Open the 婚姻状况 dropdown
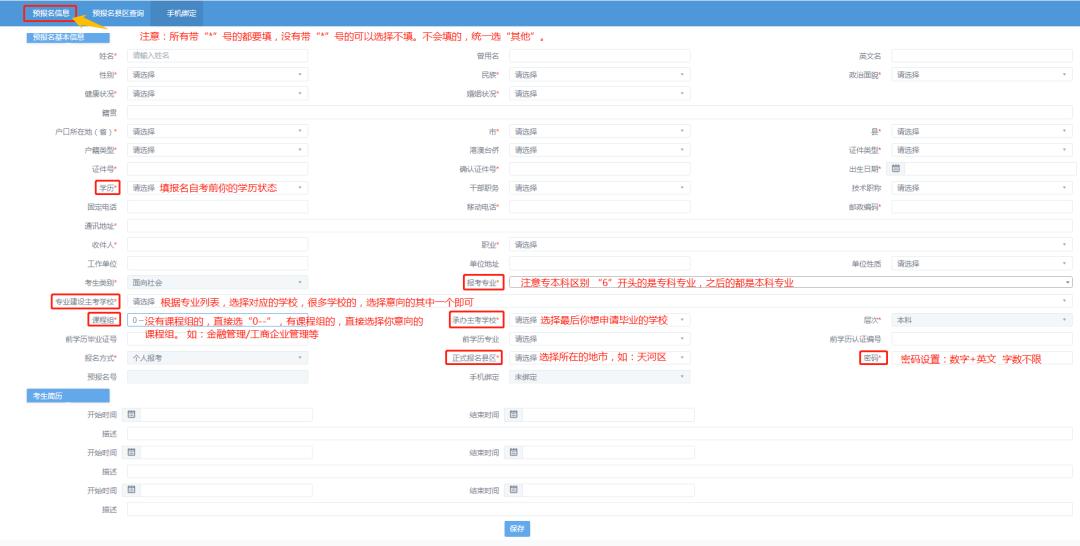Image resolution: width=1080 pixels, height=546 pixels. pos(599,94)
